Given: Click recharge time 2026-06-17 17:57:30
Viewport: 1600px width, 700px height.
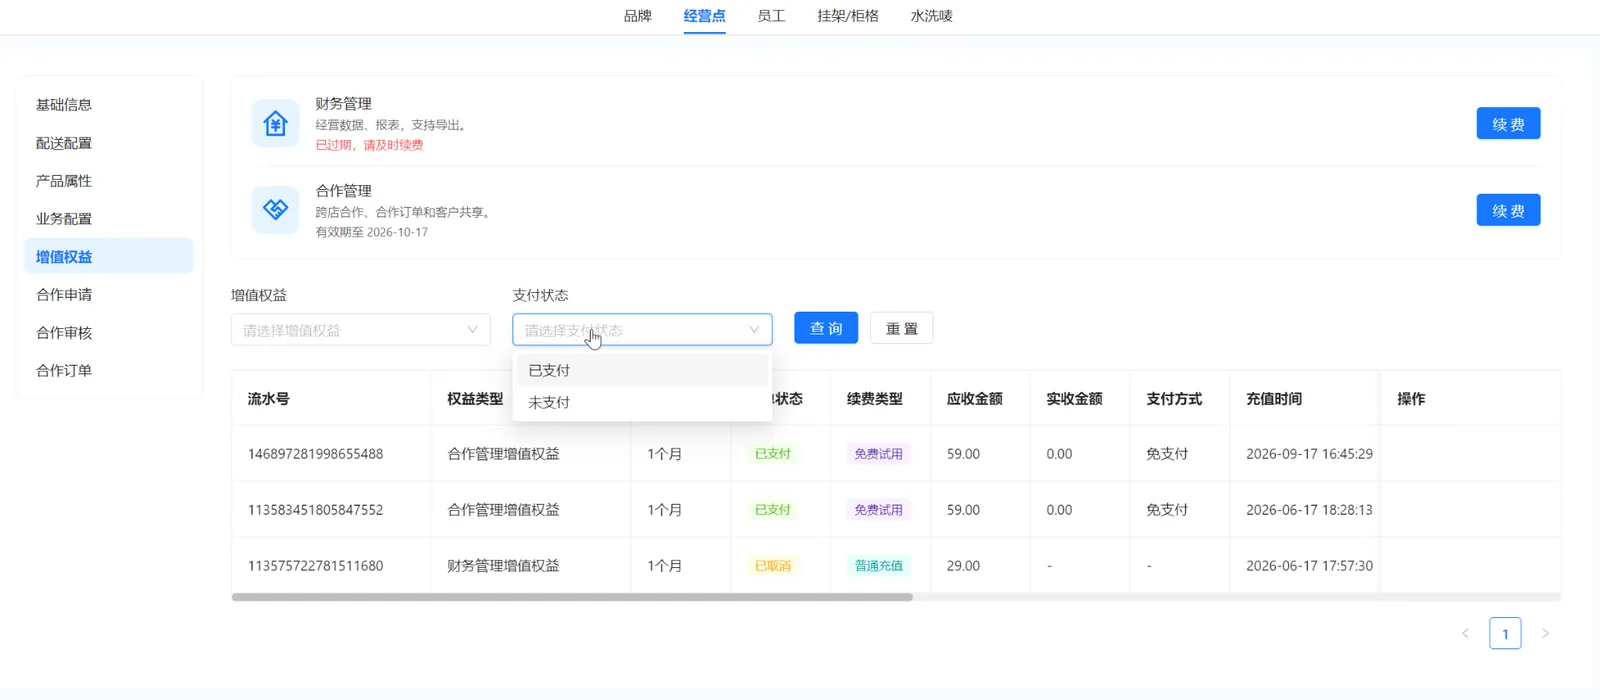Looking at the screenshot, I should pyautogui.click(x=1309, y=566).
